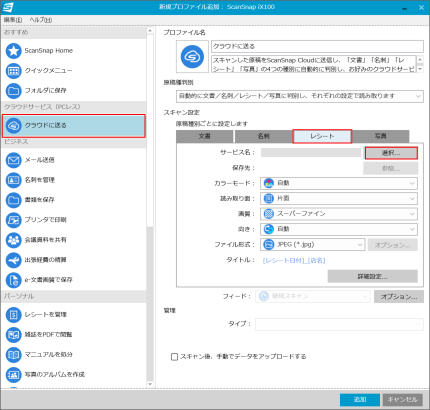
Task: Click the title link レシート日付_店名
Action: (294, 261)
